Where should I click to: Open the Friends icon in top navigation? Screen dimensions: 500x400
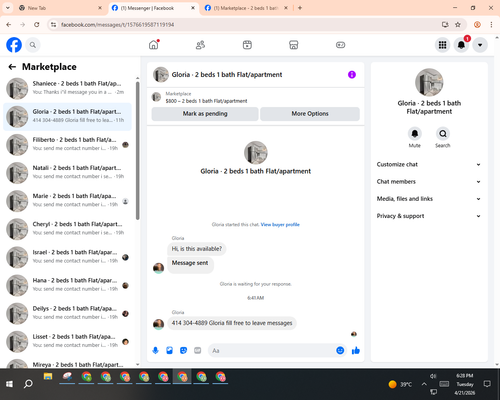[200, 45]
